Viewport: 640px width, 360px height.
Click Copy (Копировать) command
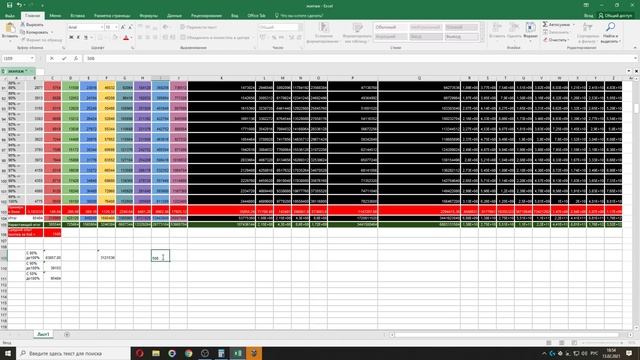click(34, 32)
